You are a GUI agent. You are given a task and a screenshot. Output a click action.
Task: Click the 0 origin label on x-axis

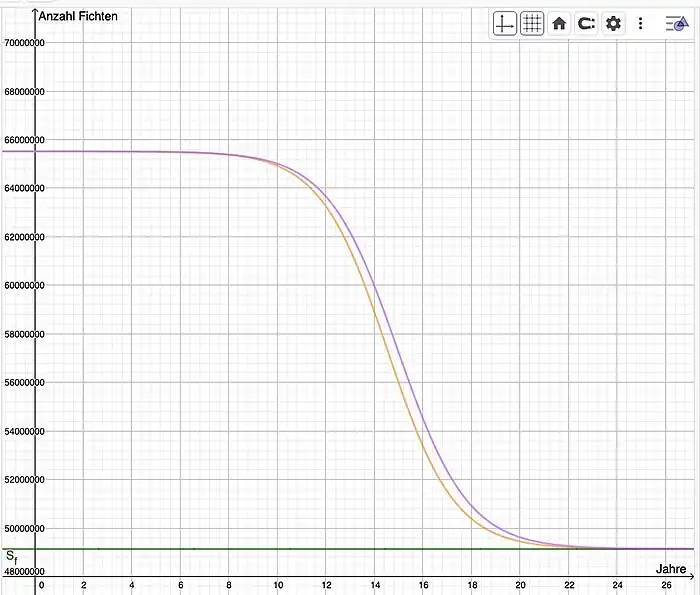click(x=41, y=584)
